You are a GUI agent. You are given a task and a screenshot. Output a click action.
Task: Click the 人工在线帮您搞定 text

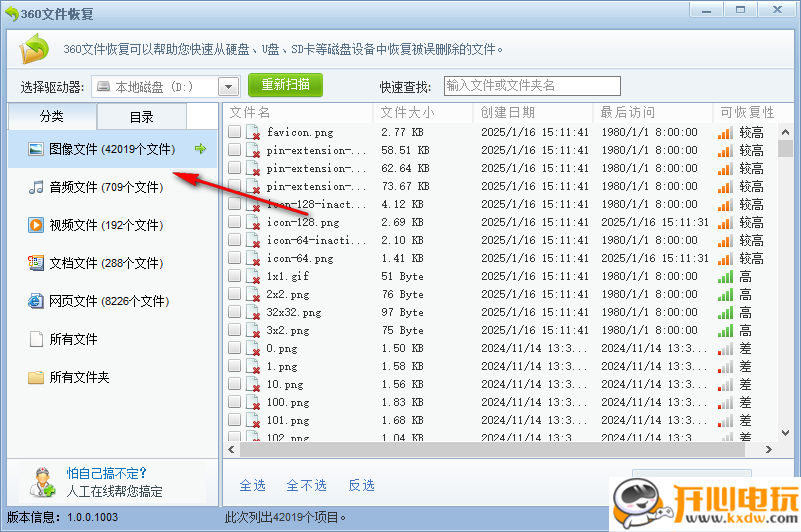114,492
